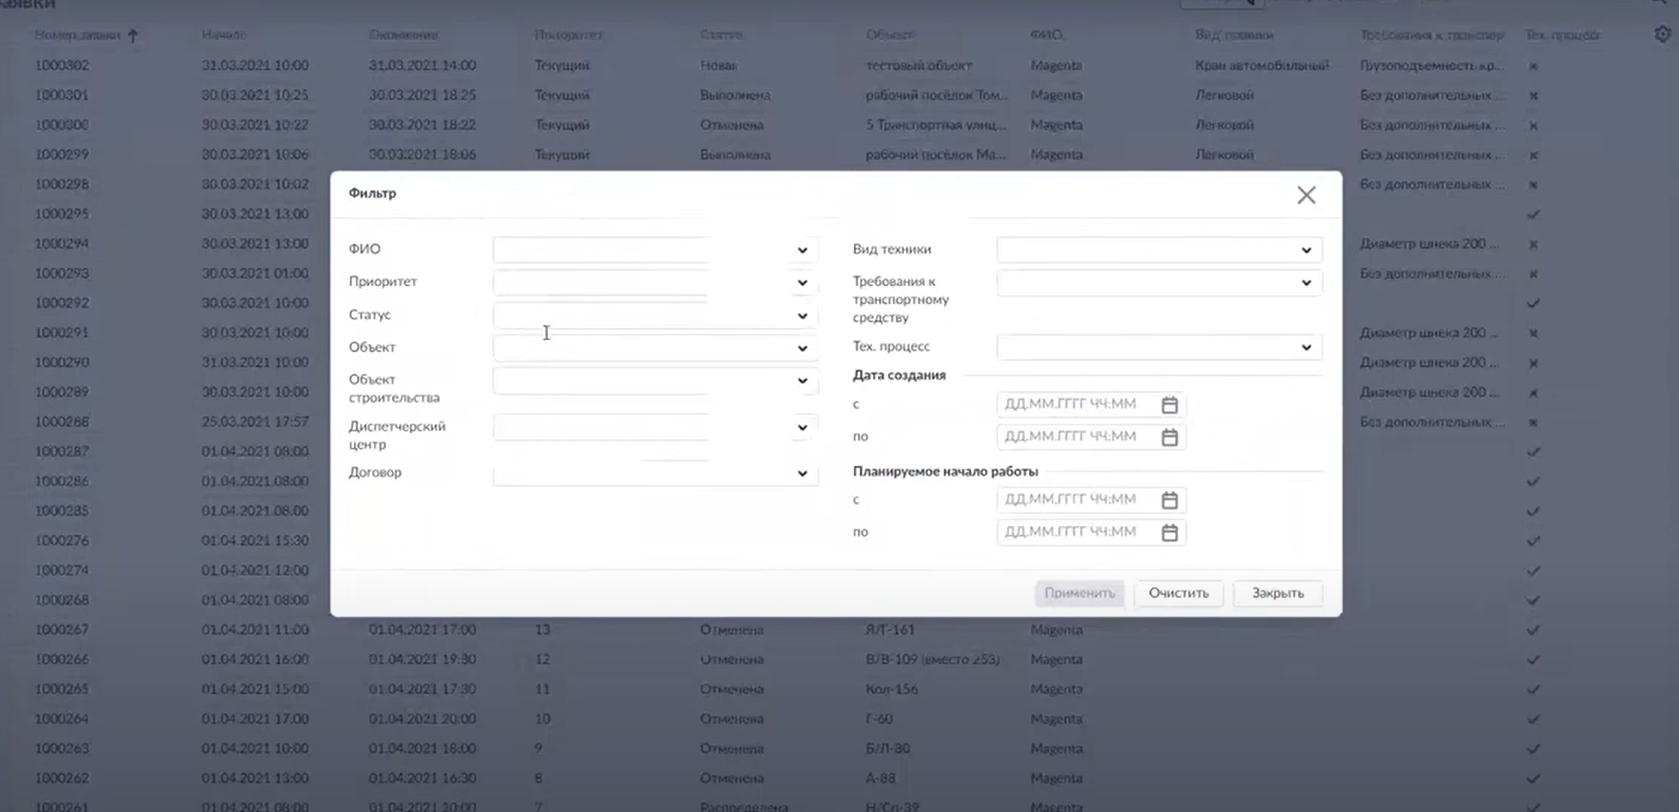Select request number 1000295 in the table
Screen dimensions: 1679x812
[x=62, y=214]
